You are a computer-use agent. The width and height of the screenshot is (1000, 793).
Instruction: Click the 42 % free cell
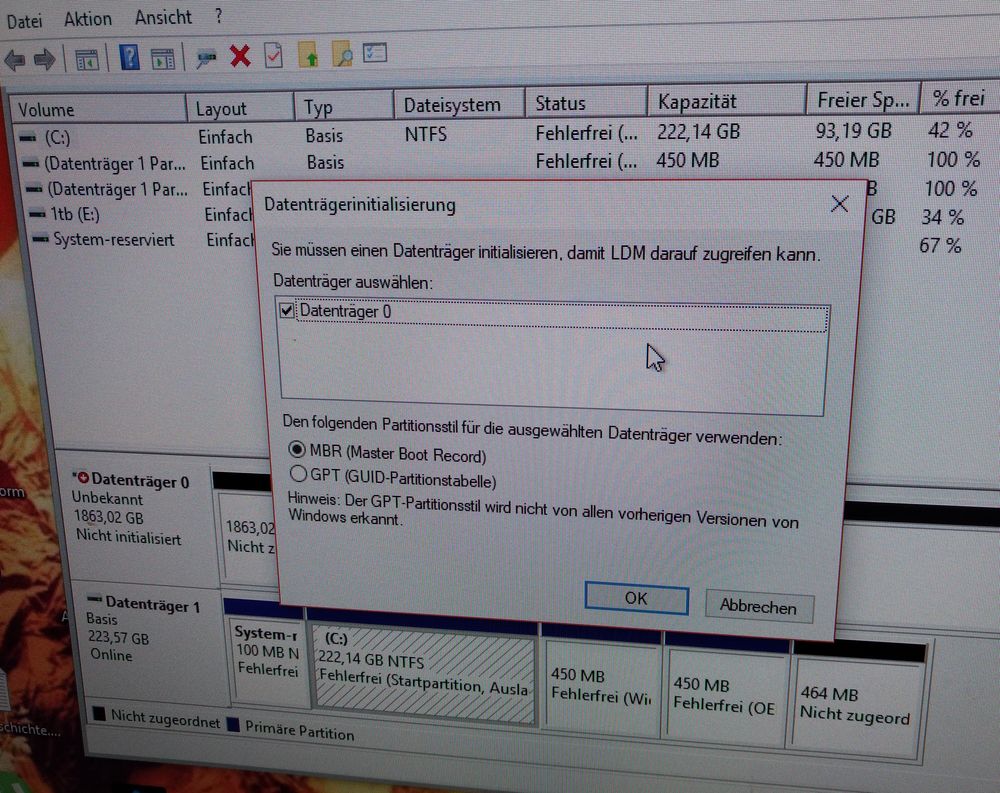point(950,130)
